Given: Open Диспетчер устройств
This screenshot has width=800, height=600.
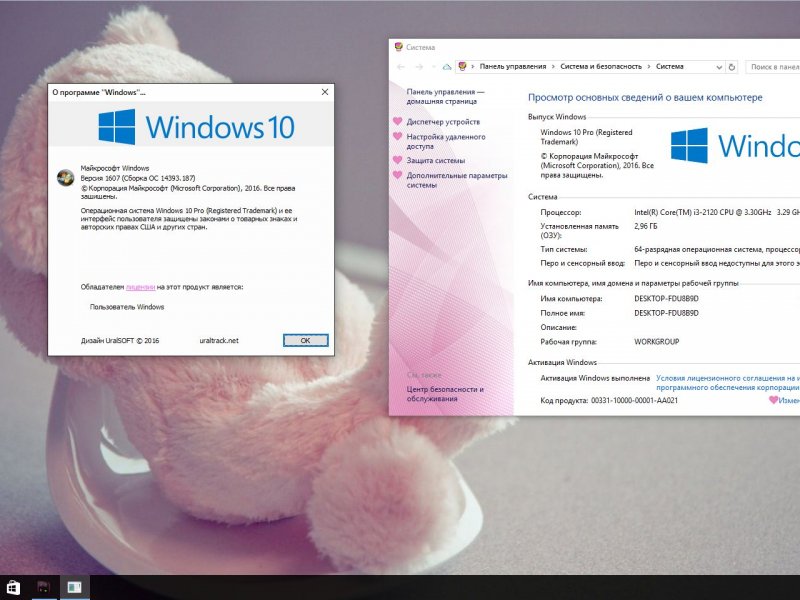Looking at the screenshot, I should point(443,121).
